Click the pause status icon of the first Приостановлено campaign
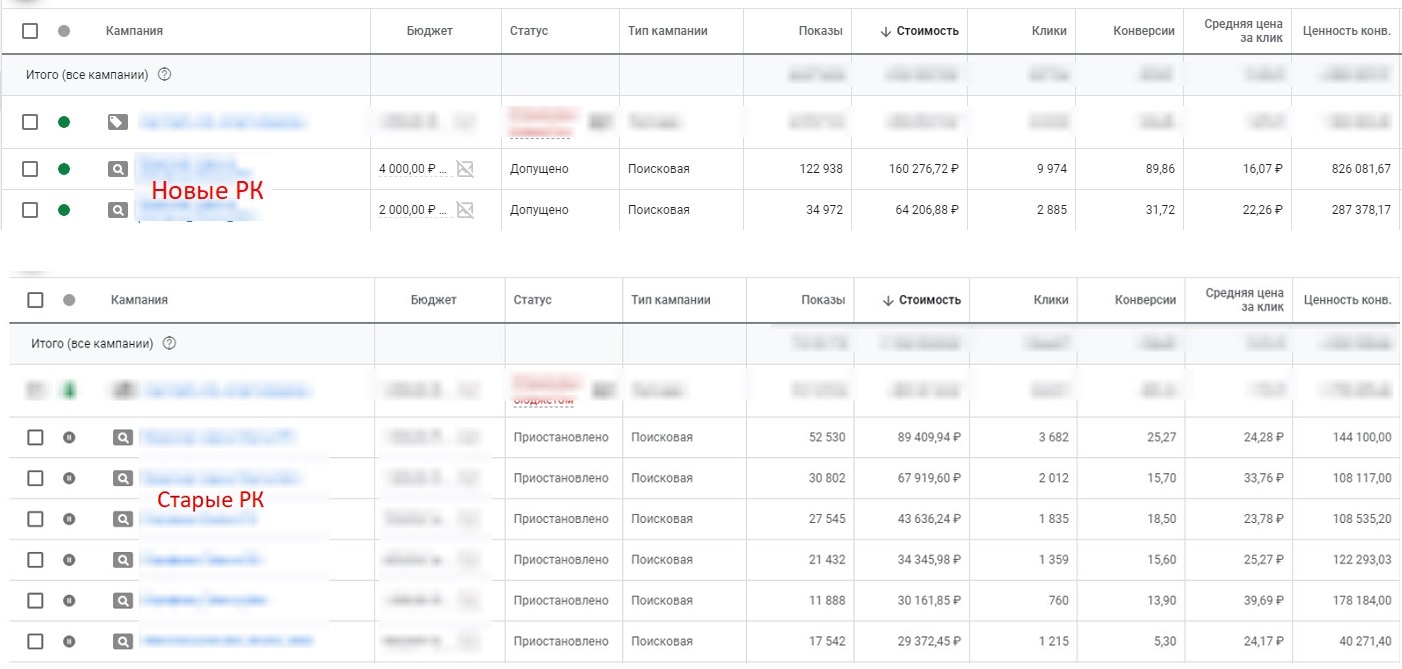1402x669 pixels. click(x=68, y=436)
